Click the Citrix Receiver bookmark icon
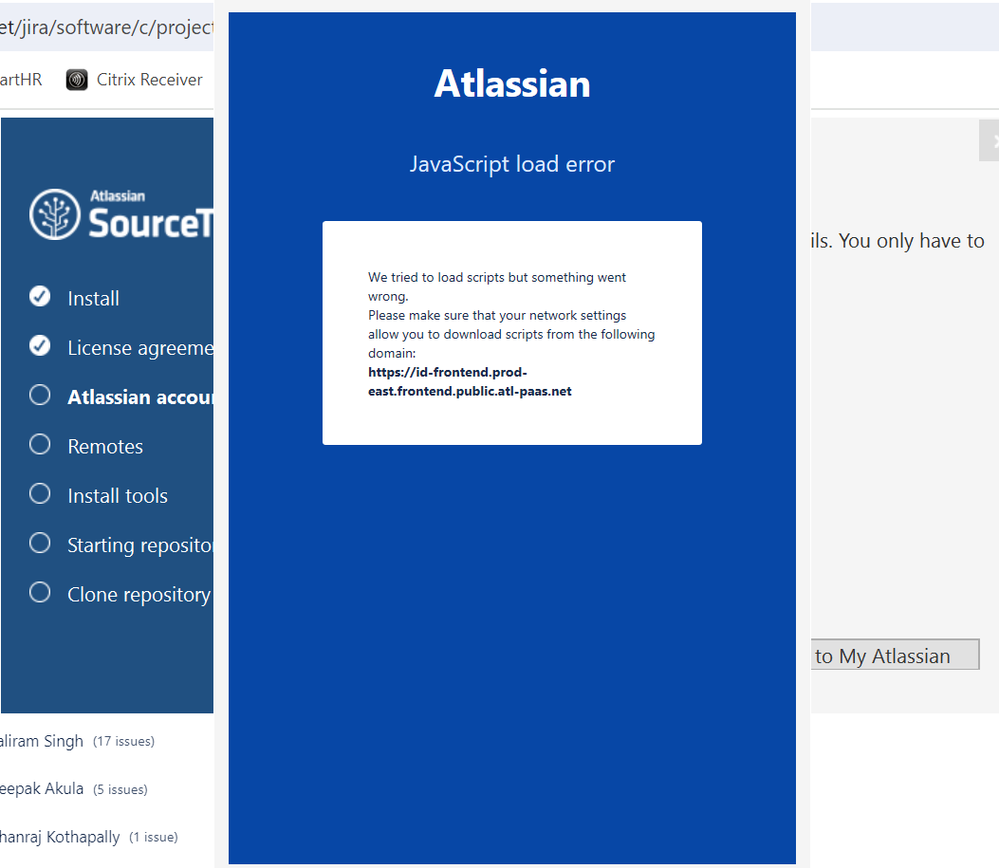The image size is (999, 868). 76,80
